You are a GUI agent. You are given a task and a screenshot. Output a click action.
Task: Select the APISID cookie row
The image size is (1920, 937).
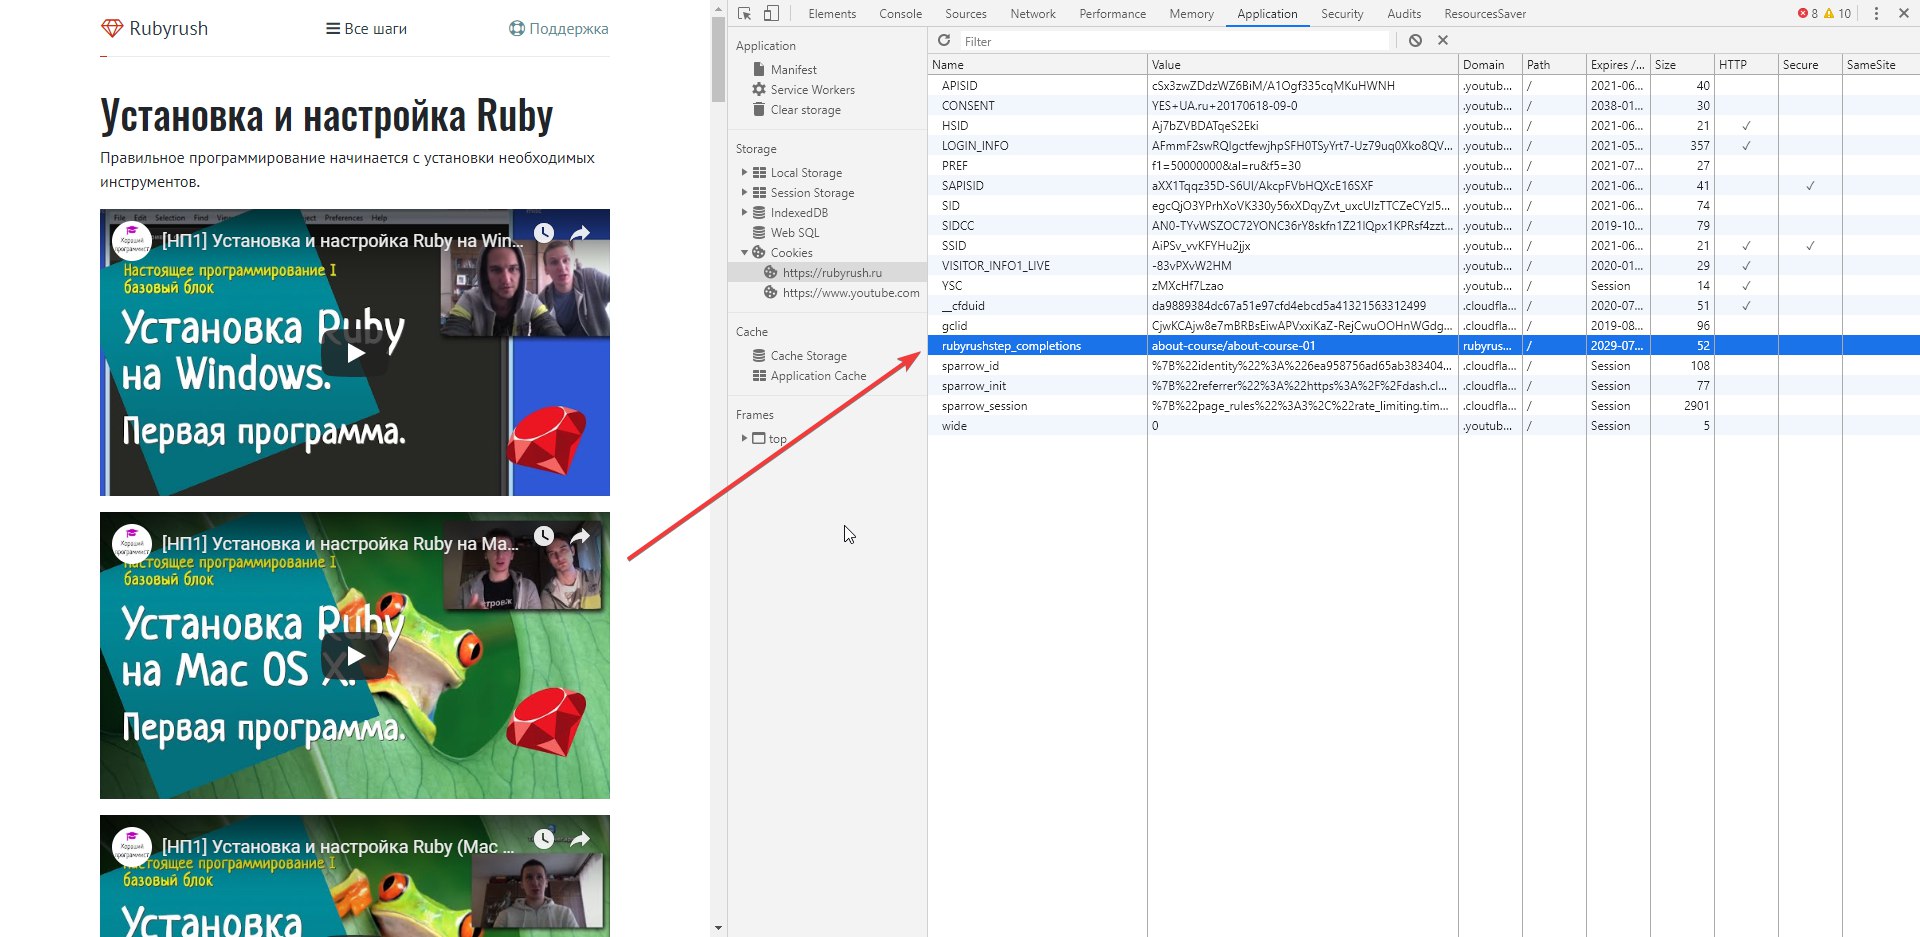(x=1423, y=85)
